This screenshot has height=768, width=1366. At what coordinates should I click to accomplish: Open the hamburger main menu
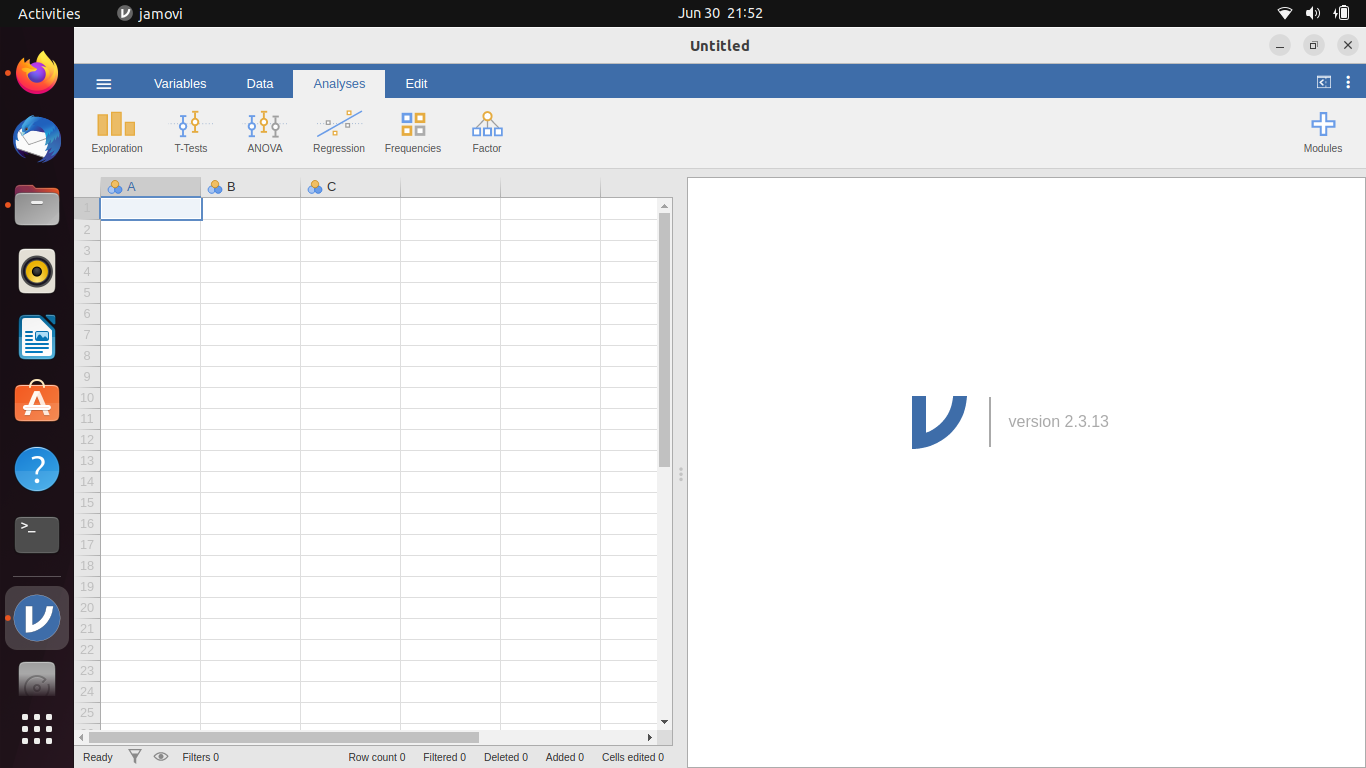[x=104, y=84]
